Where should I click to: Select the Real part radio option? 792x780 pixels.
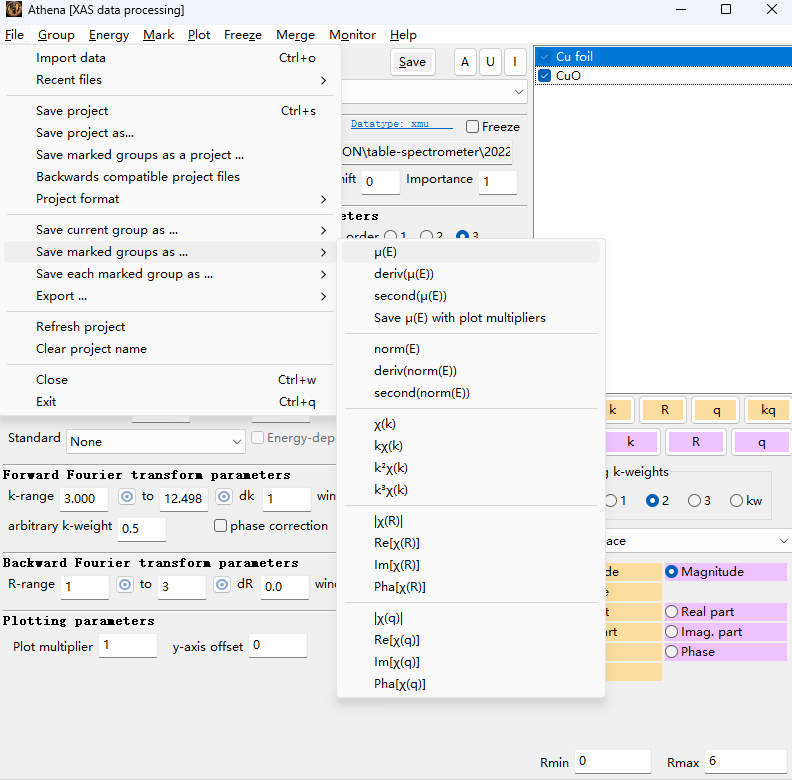tap(672, 612)
